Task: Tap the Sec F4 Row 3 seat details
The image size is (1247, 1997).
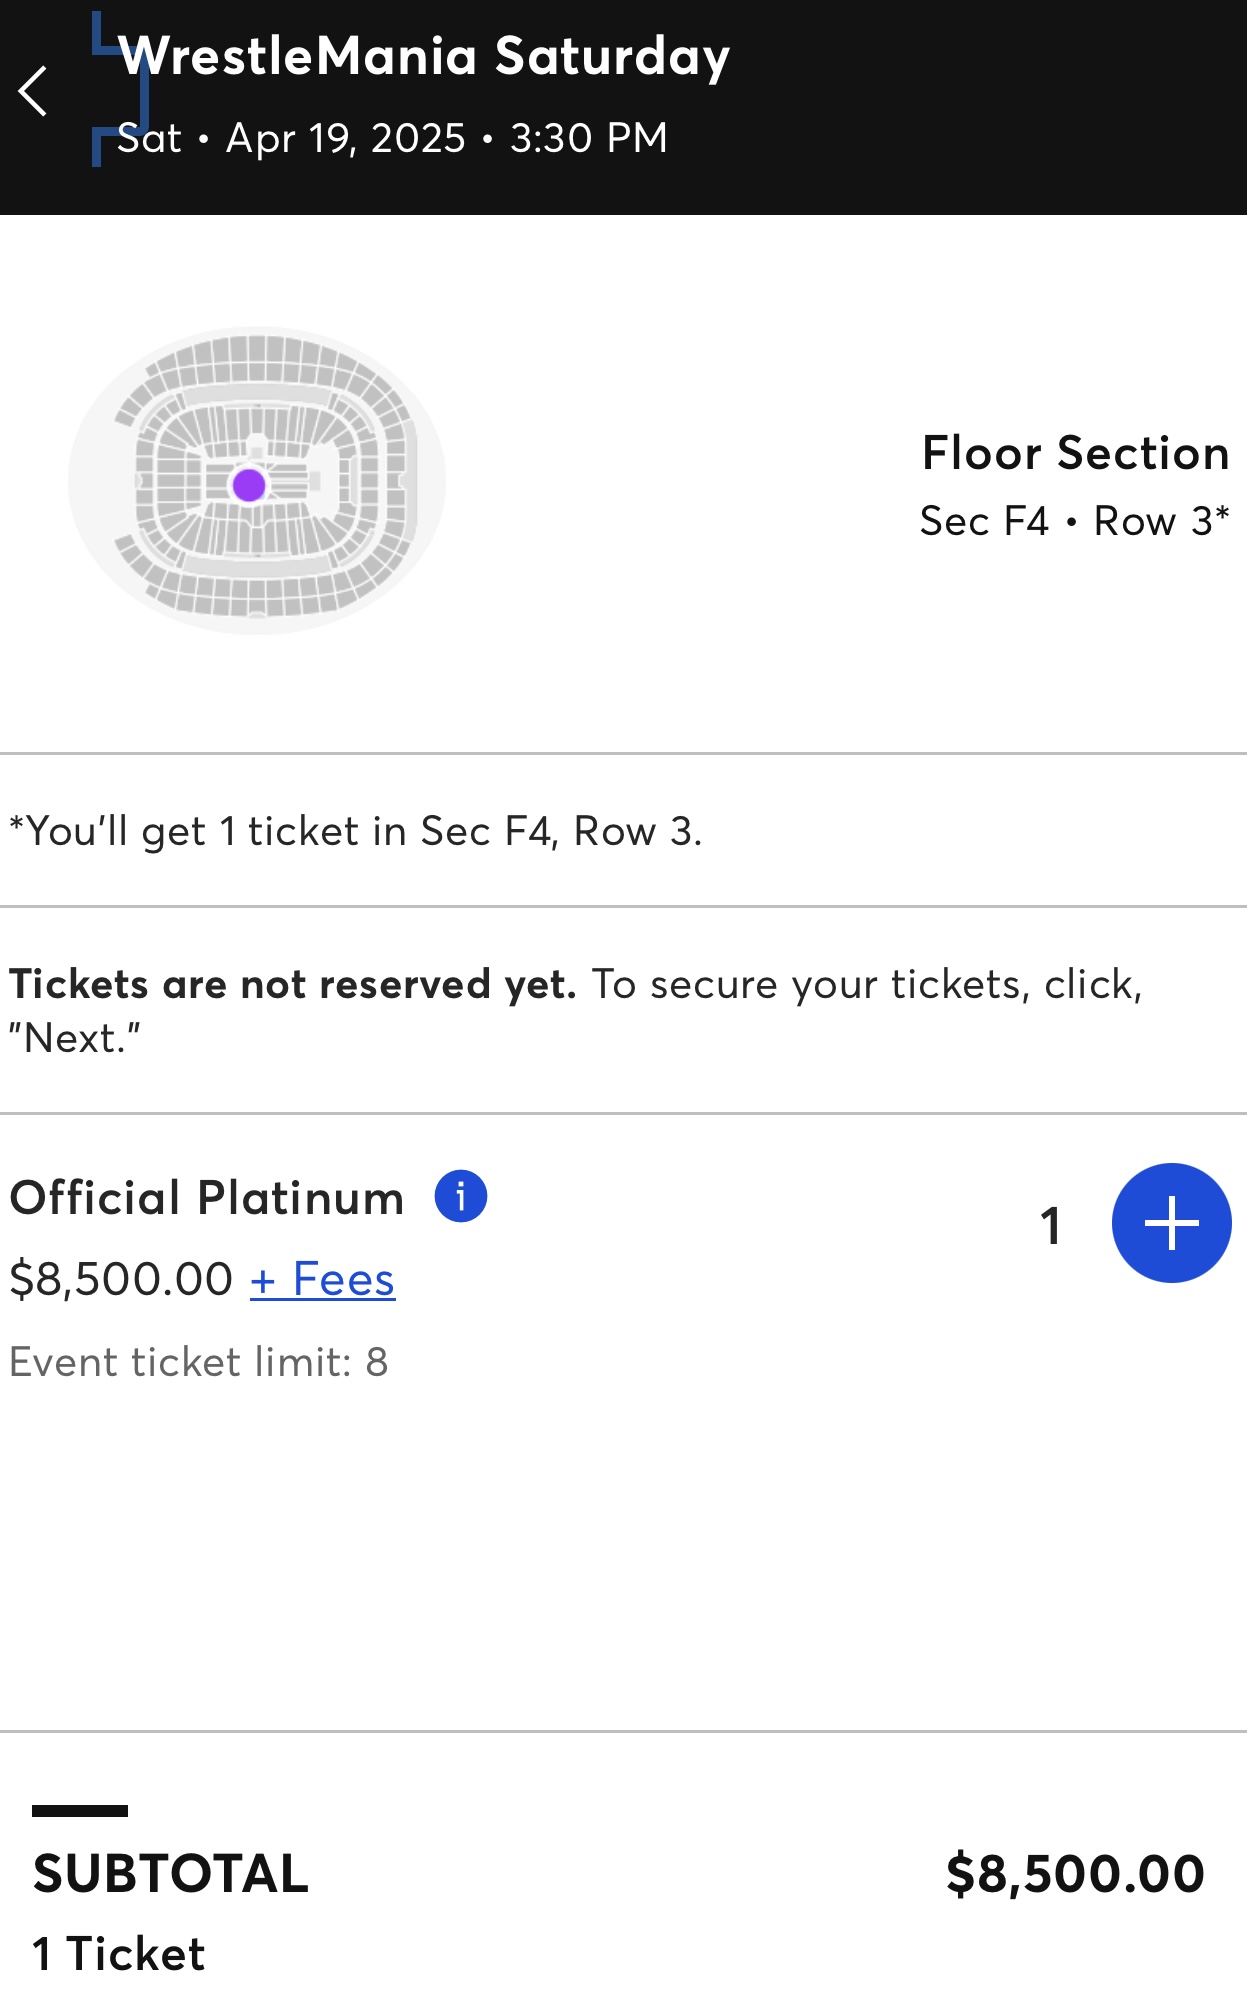Action: 1073,521
